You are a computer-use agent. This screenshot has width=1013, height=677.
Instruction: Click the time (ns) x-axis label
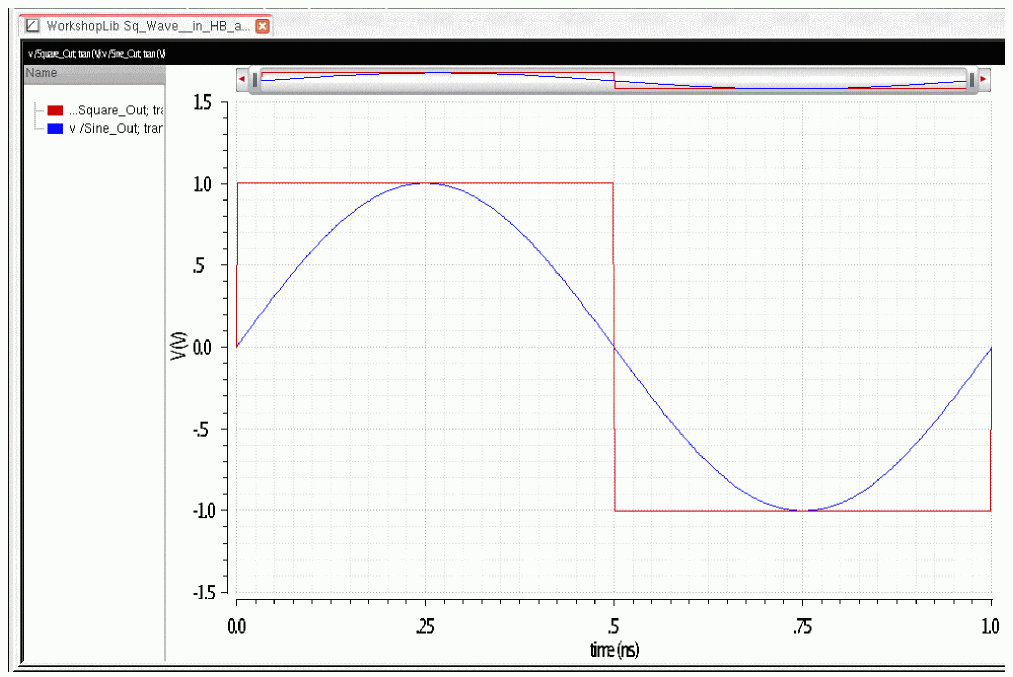point(614,649)
